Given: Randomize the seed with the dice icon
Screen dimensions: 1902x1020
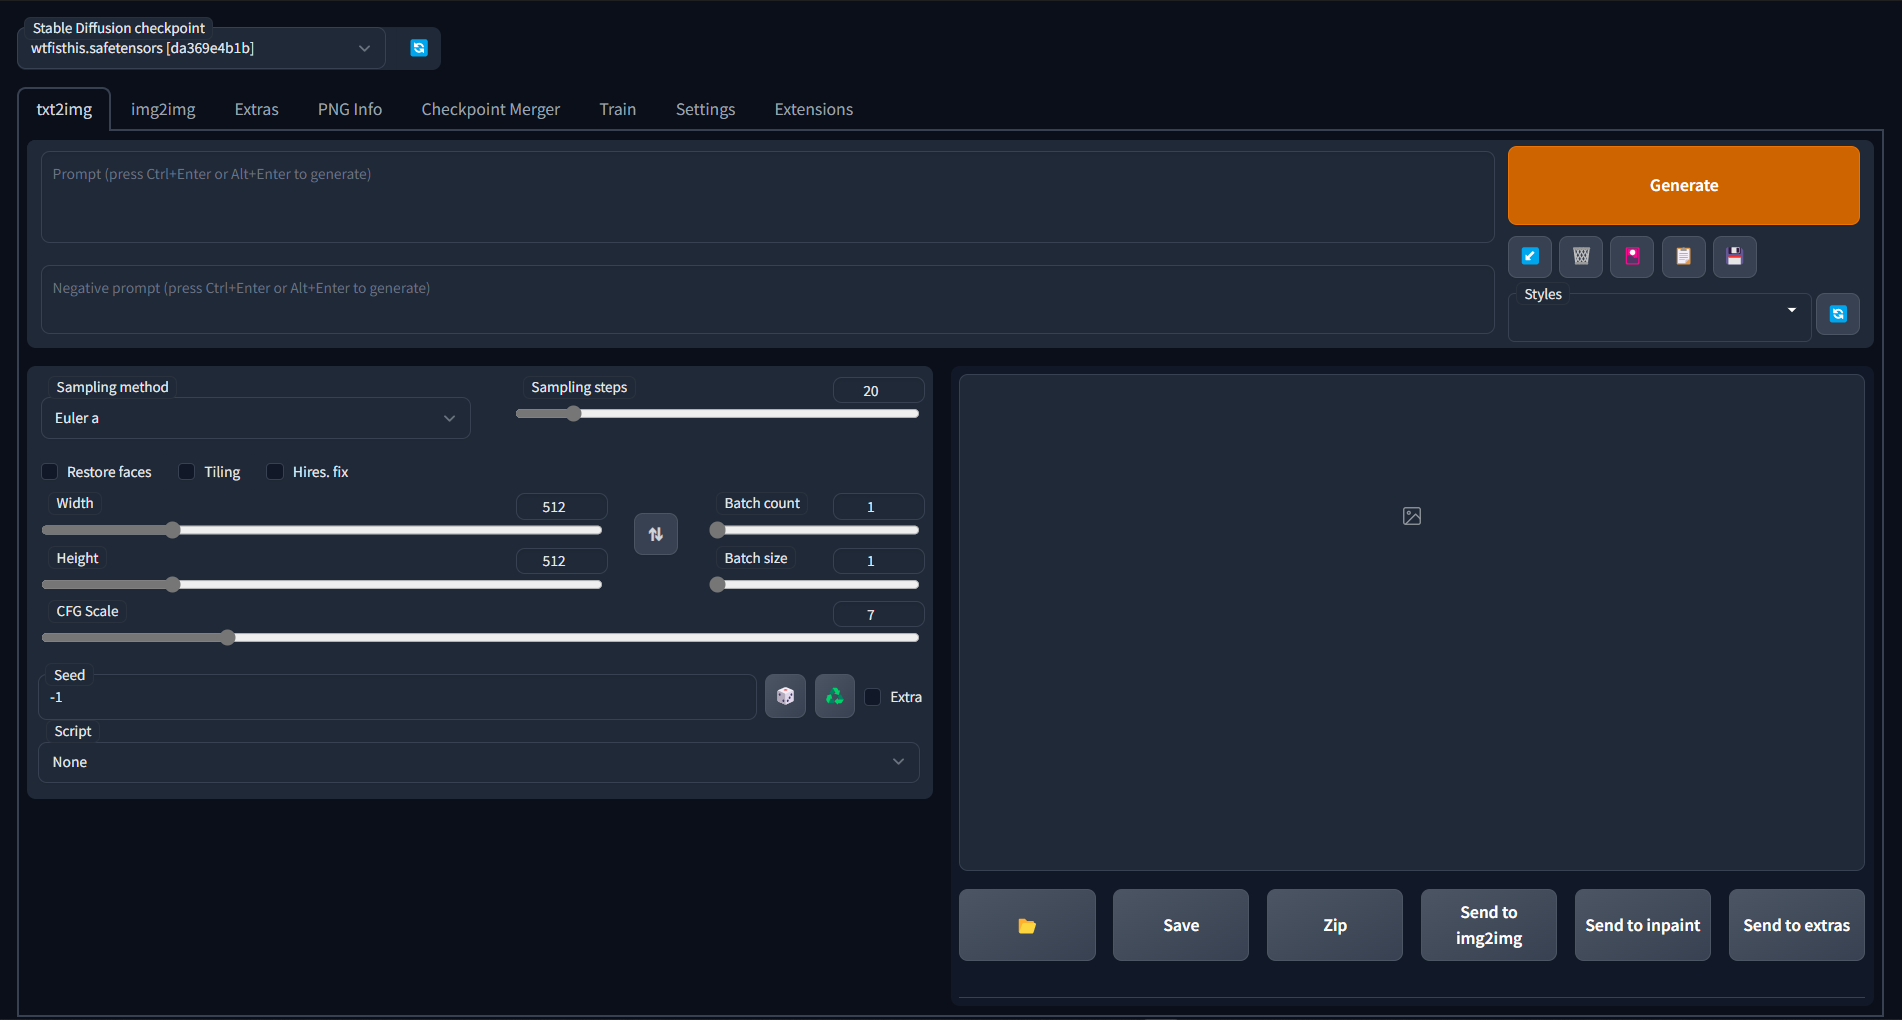Looking at the screenshot, I should 785,696.
